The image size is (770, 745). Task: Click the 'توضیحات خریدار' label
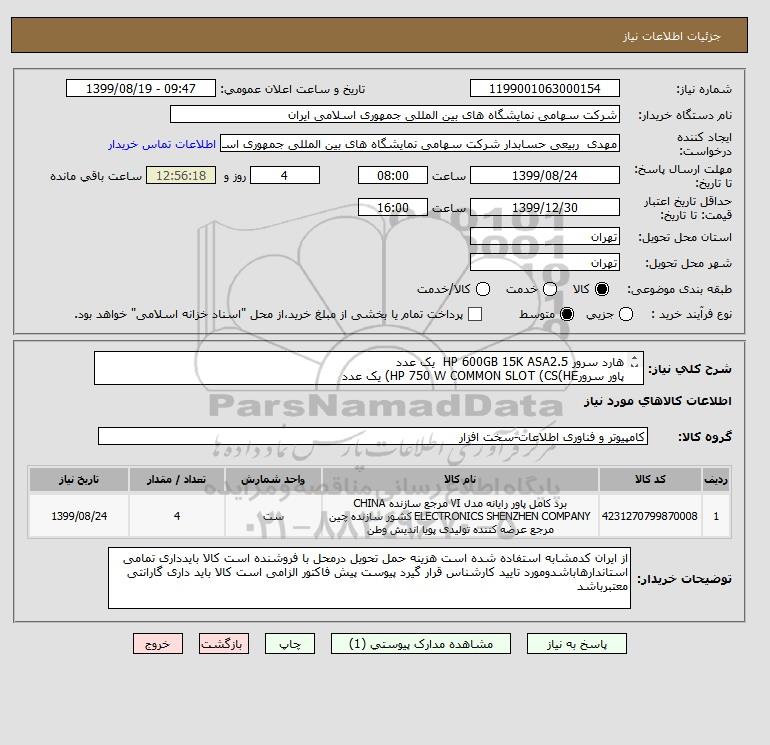click(x=685, y=579)
